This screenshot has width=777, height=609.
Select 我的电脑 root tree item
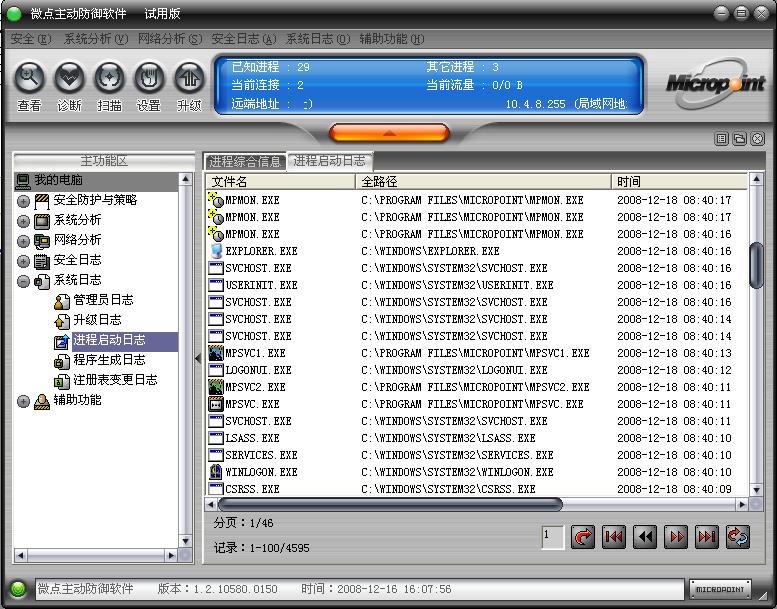(x=58, y=180)
